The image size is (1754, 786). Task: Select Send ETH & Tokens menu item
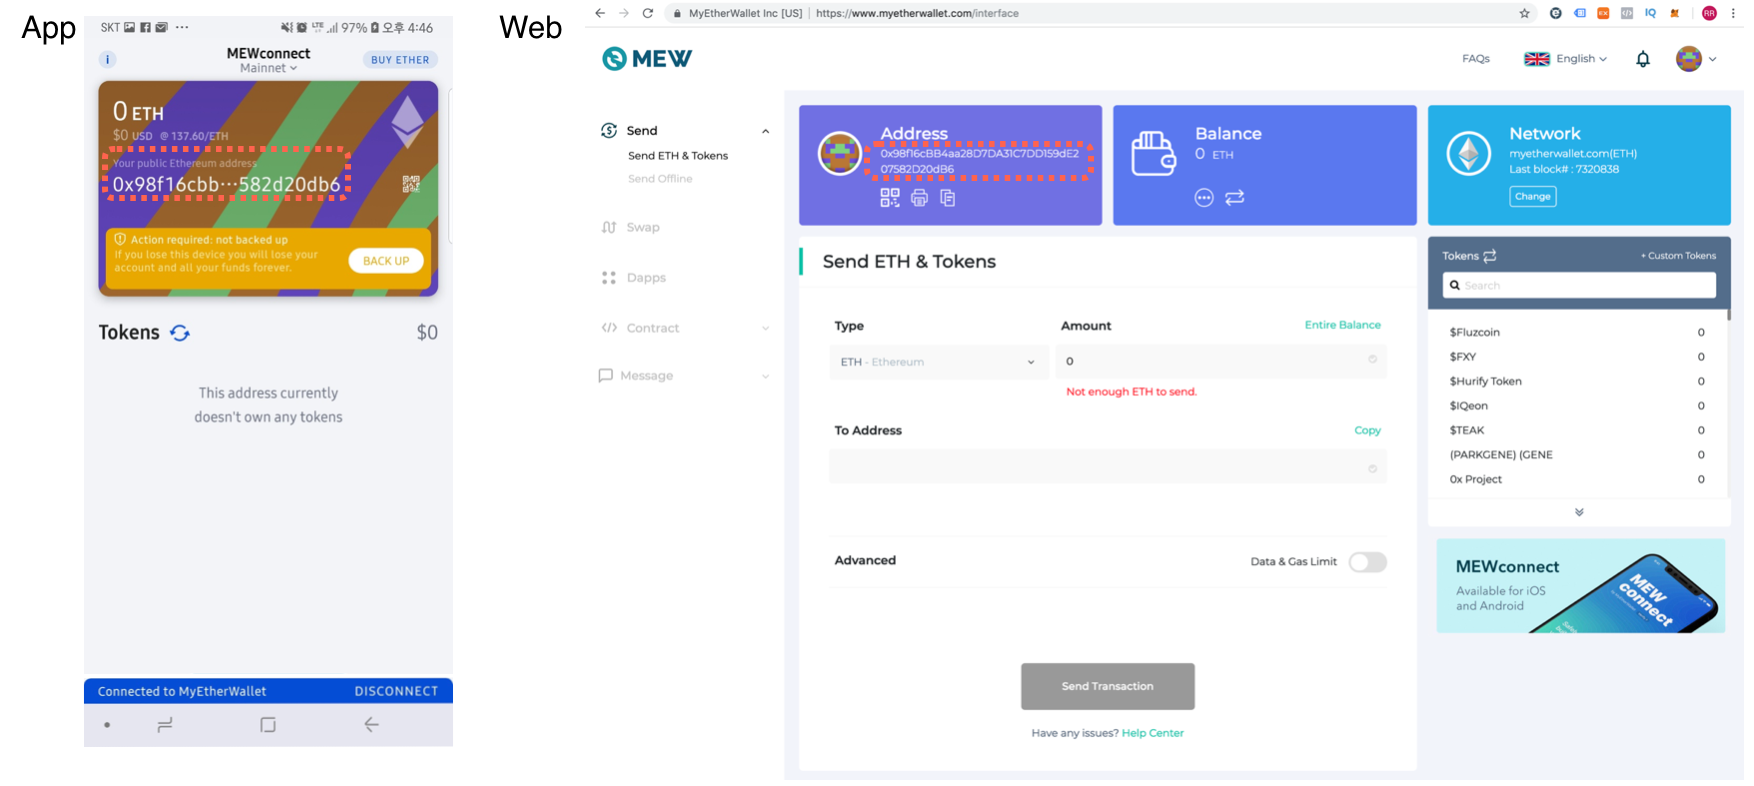click(678, 156)
